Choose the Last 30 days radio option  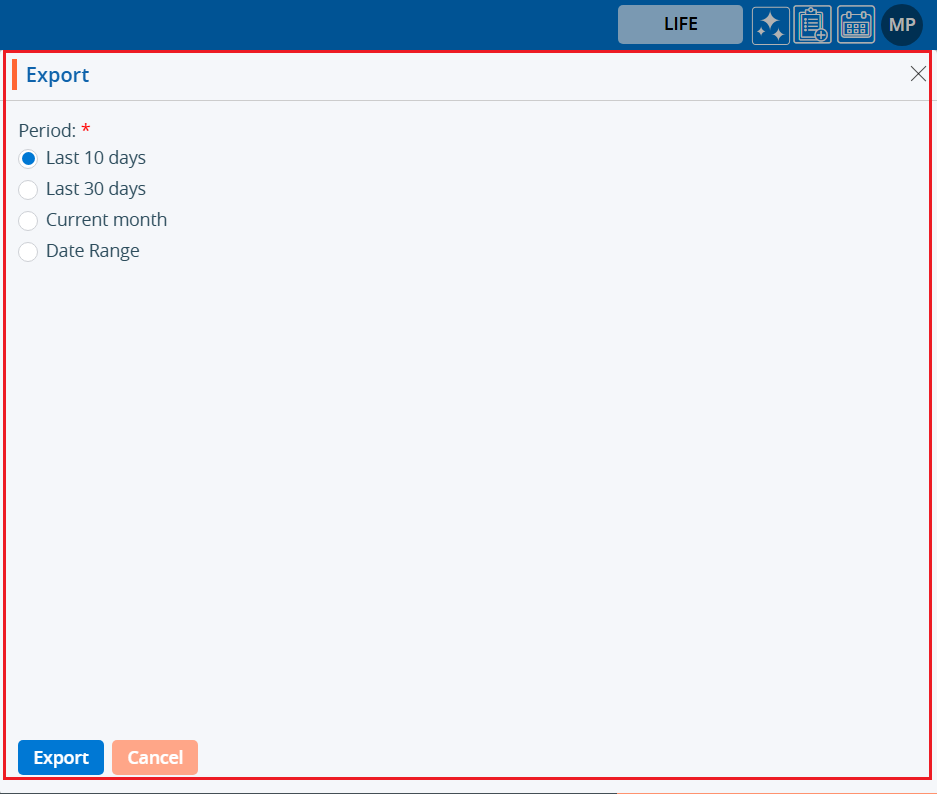[x=28, y=189]
